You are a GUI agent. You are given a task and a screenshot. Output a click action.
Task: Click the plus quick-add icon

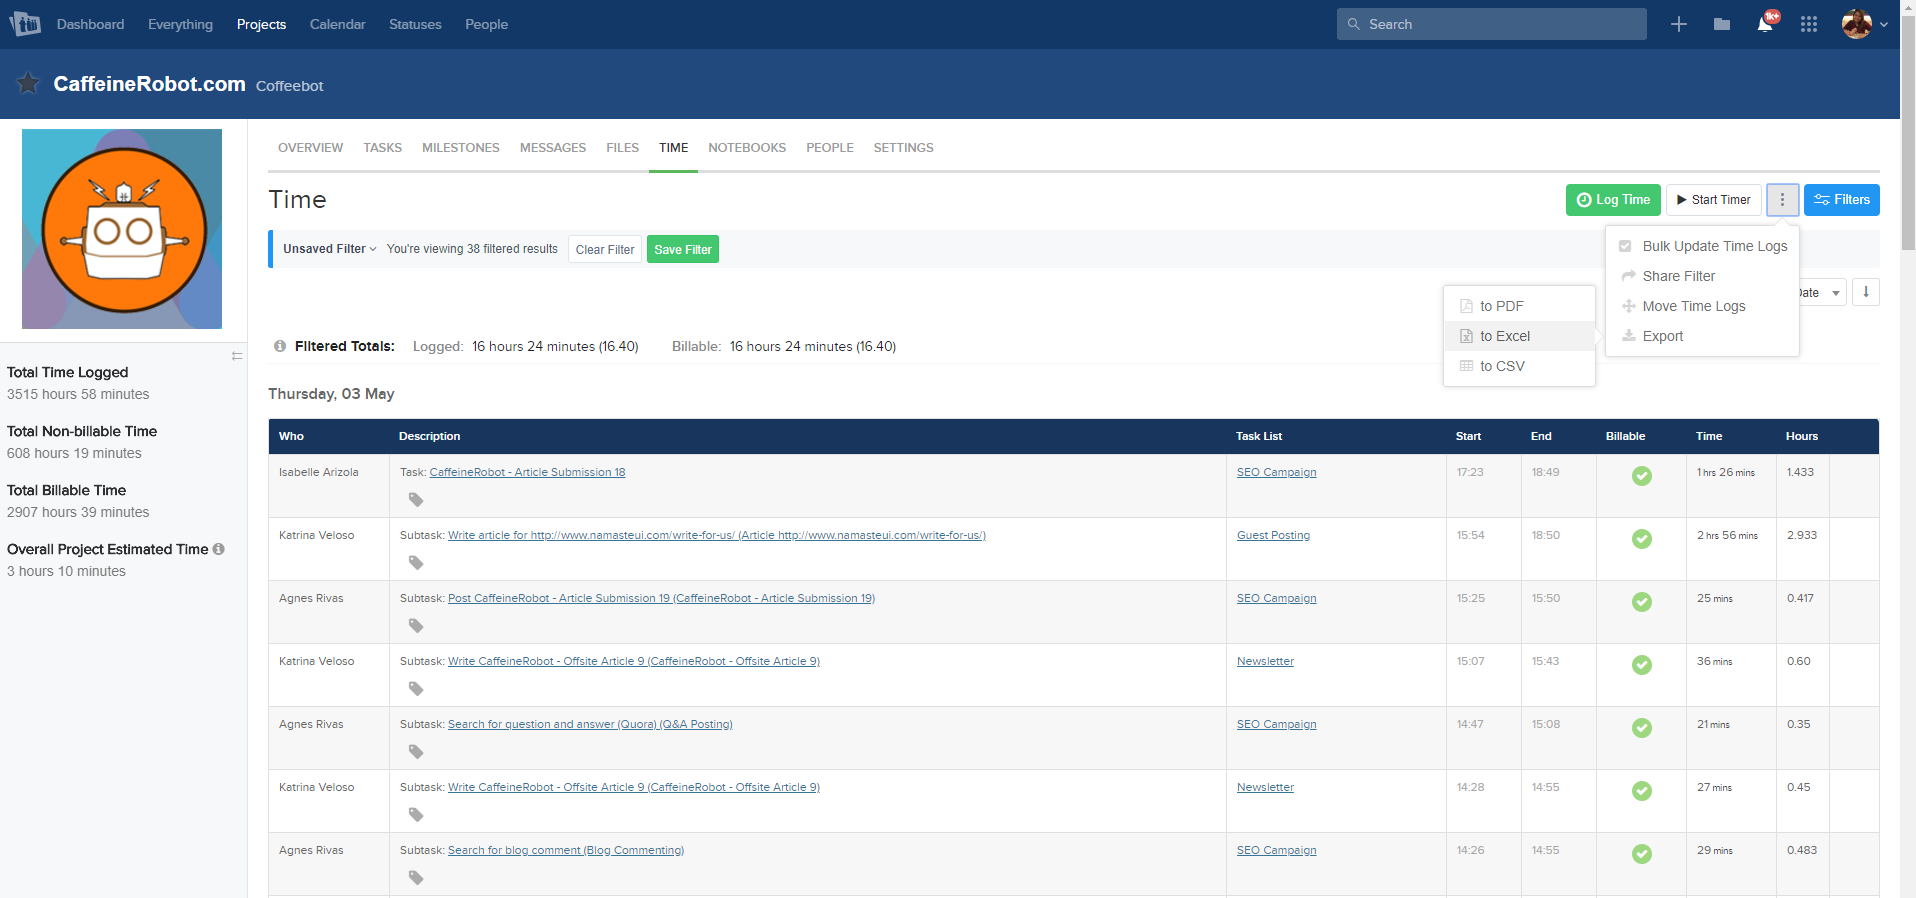[1679, 24]
